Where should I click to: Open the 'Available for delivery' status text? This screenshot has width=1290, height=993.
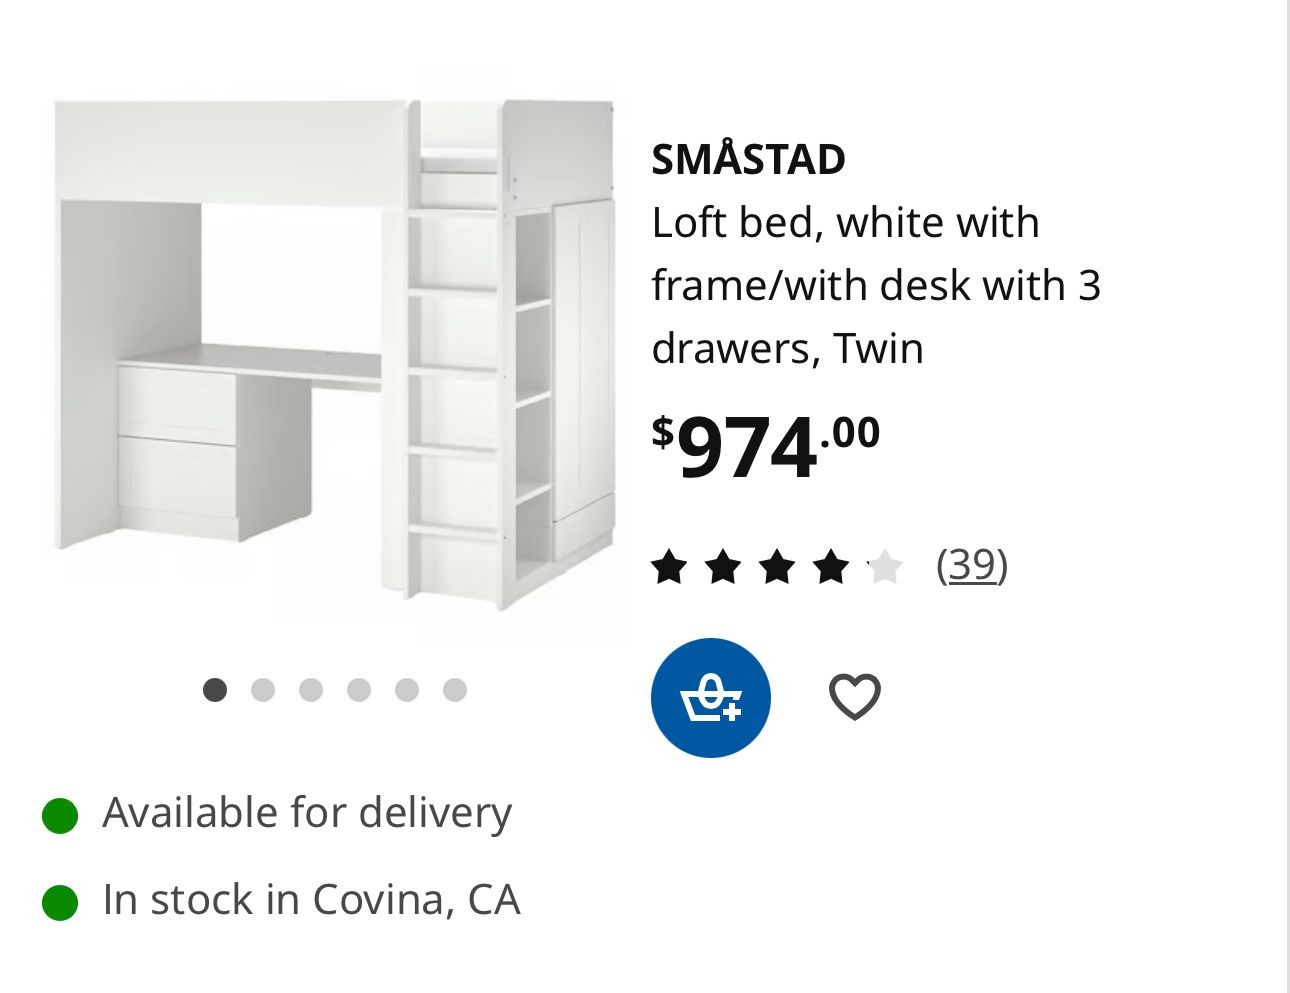click(x=307, y=812)
